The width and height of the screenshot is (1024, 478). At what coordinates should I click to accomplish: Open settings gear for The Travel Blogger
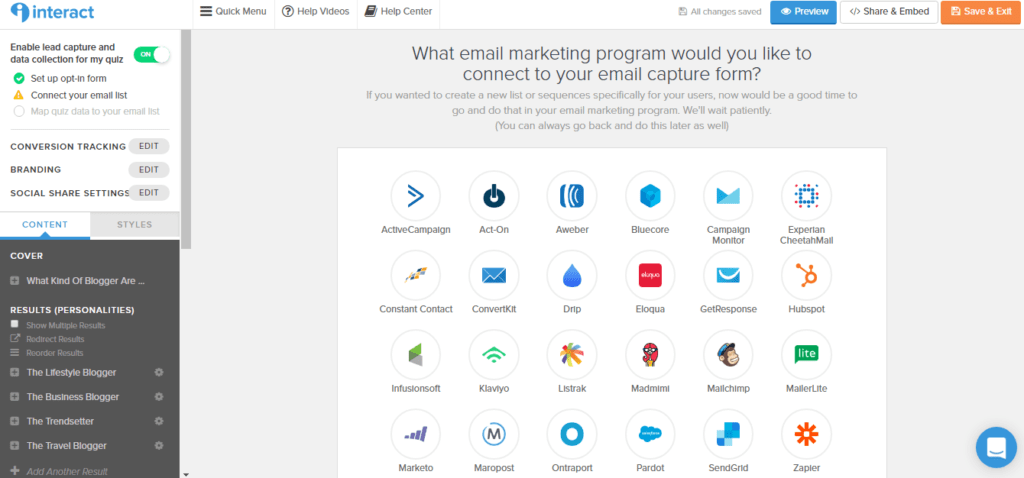pyautogui.click(x=158, y=445)
